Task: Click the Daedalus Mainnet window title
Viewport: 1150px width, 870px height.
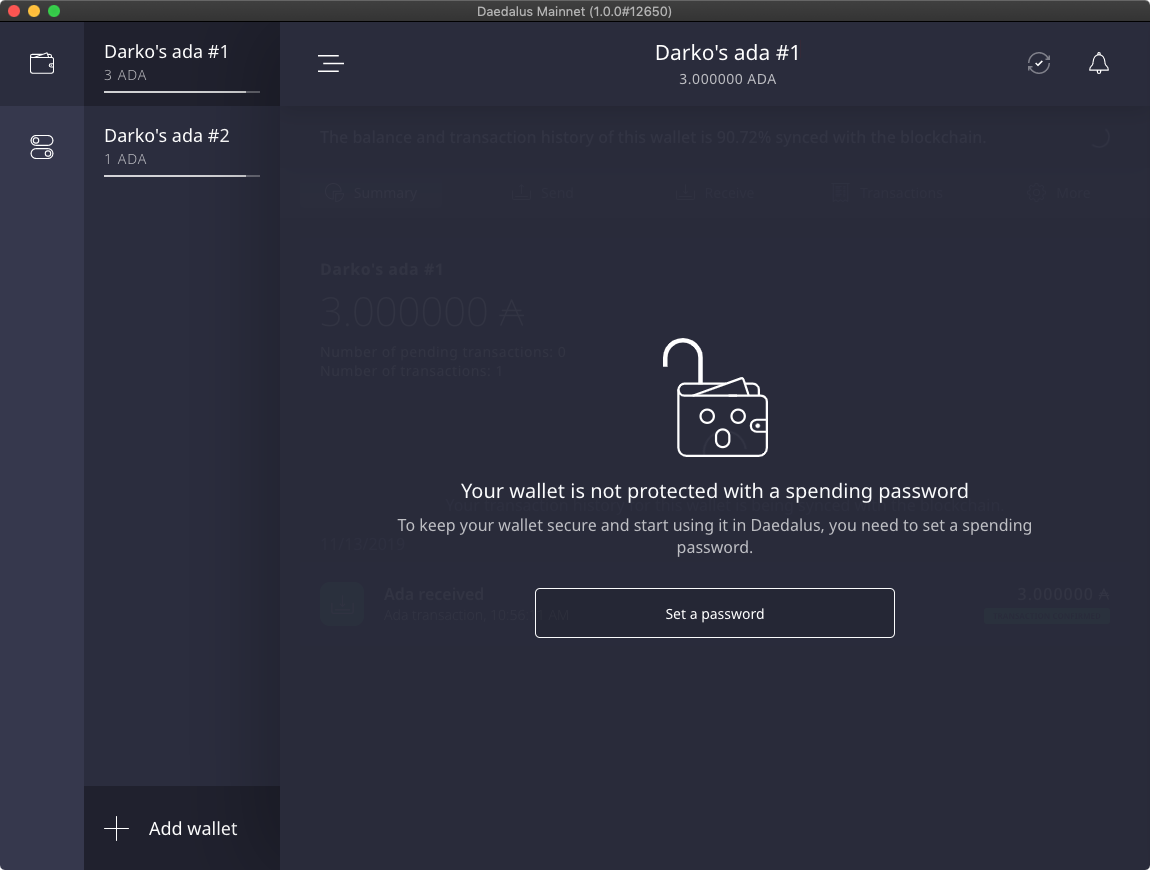Action: [574, 11]
